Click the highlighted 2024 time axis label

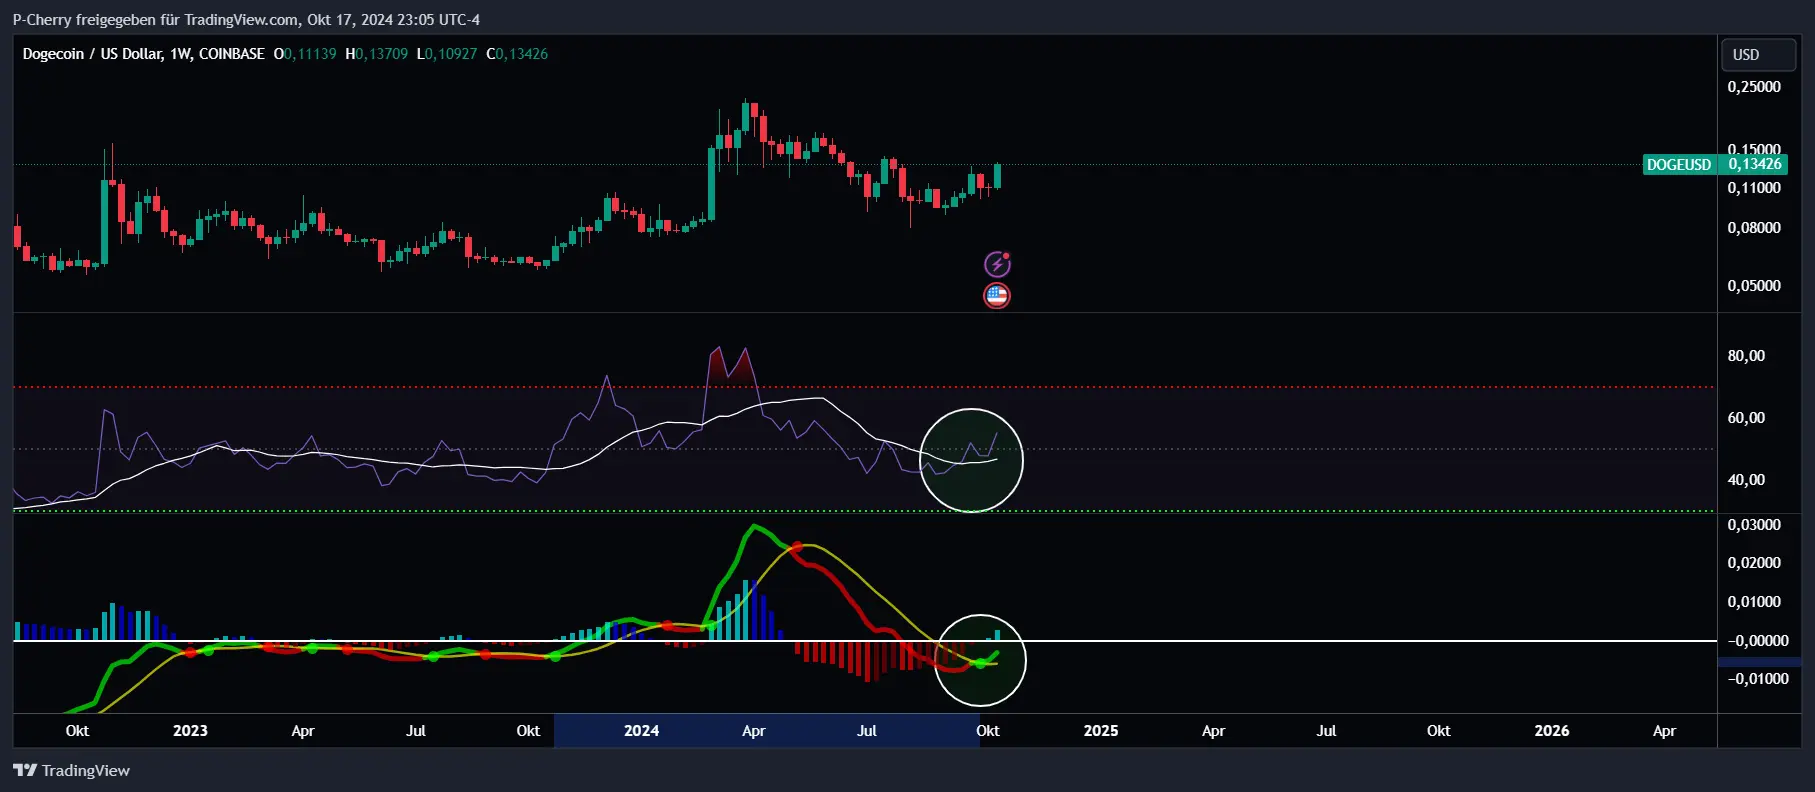click(x=641, y=731)
